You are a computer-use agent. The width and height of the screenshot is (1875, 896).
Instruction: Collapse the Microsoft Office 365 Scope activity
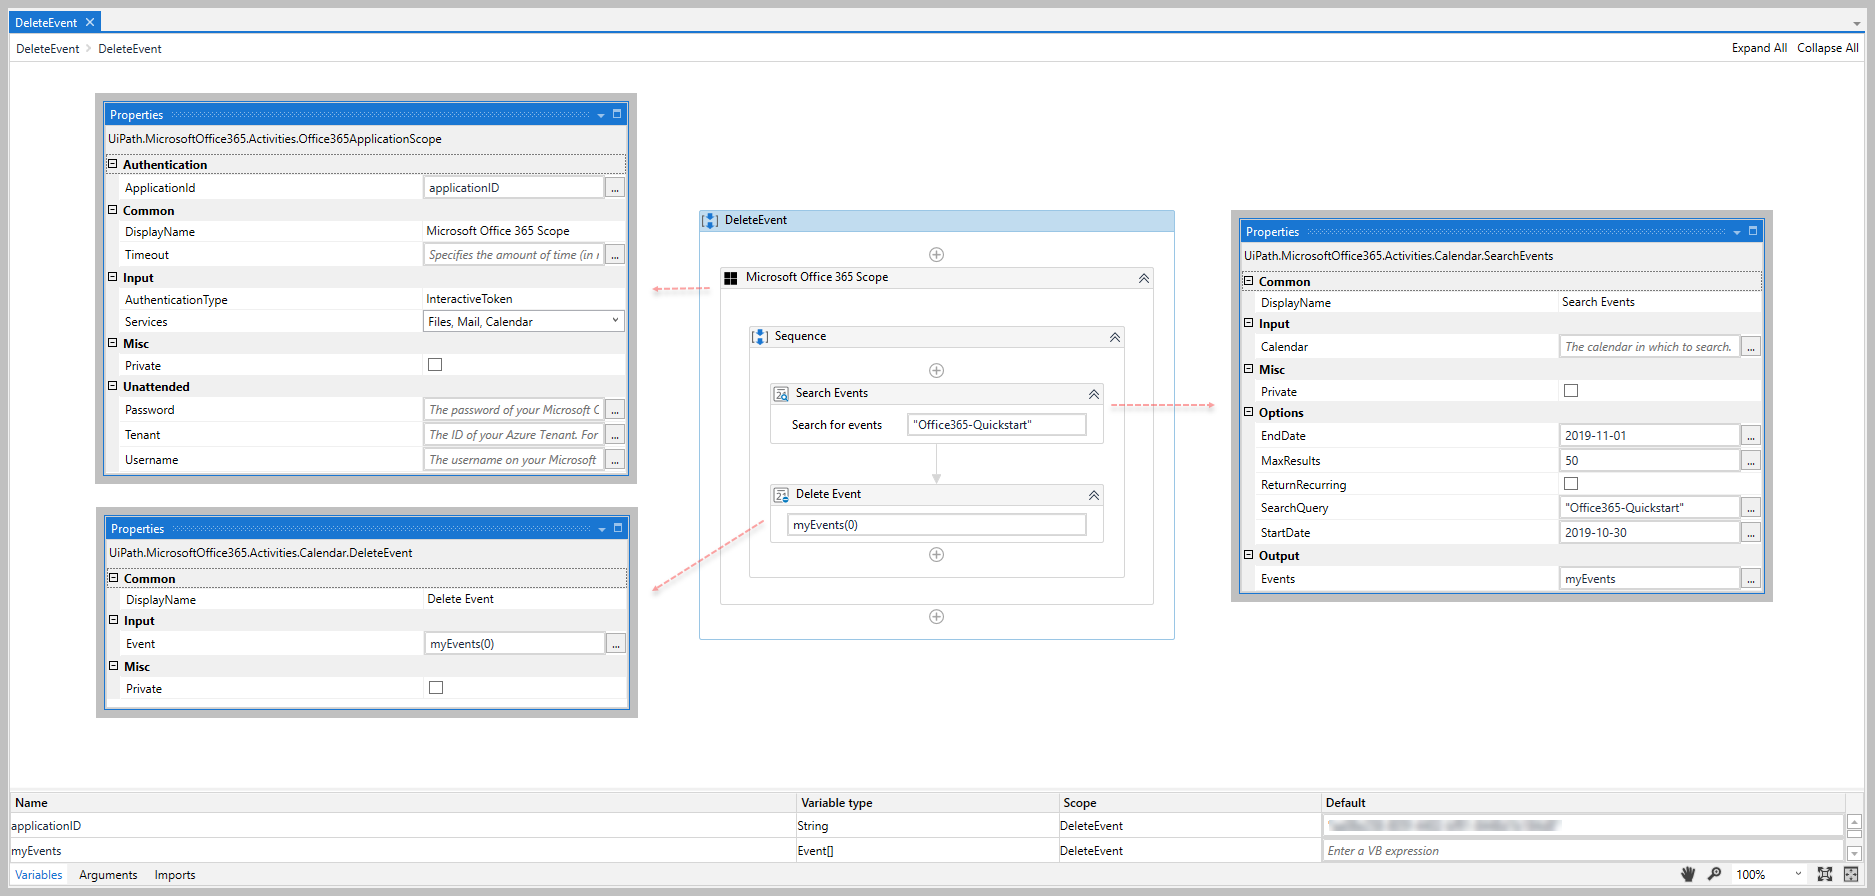[x=1144, y=278]
